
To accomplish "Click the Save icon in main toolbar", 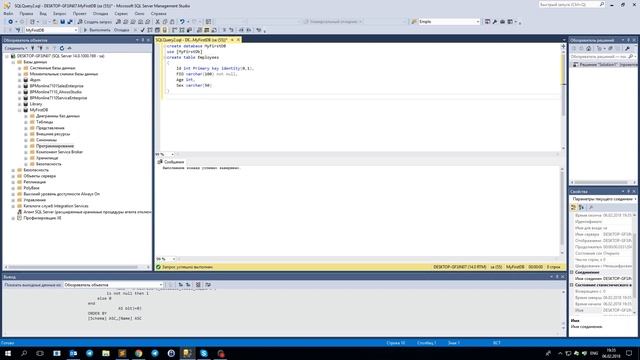I will point(62,22).
